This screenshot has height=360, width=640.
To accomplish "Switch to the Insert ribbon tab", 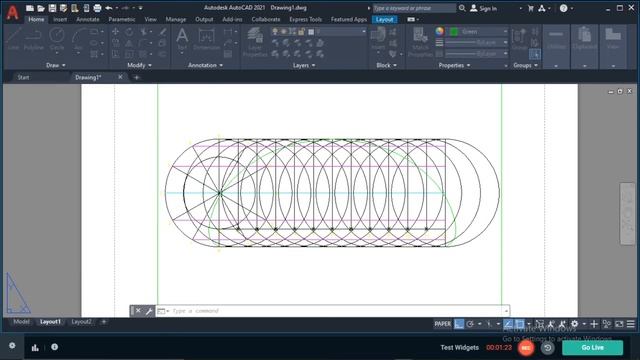I will [x=60, y=19].
